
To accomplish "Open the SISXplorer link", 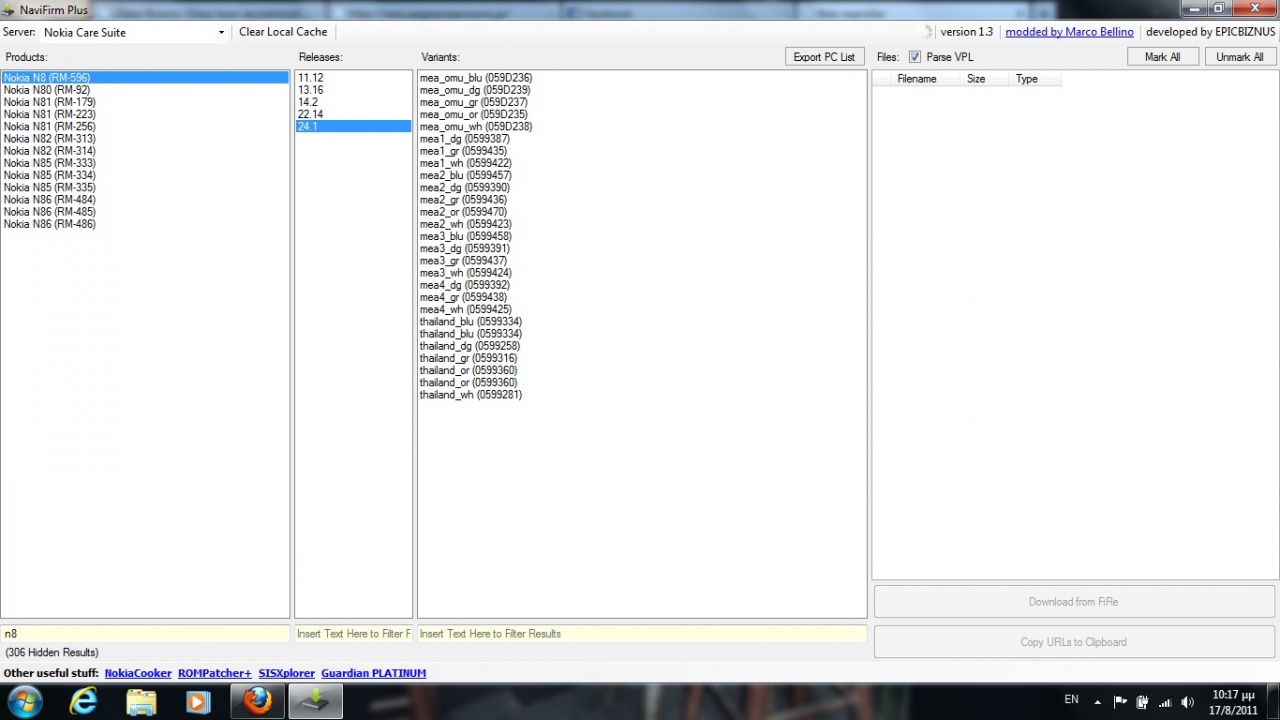I will click(286, 673).
